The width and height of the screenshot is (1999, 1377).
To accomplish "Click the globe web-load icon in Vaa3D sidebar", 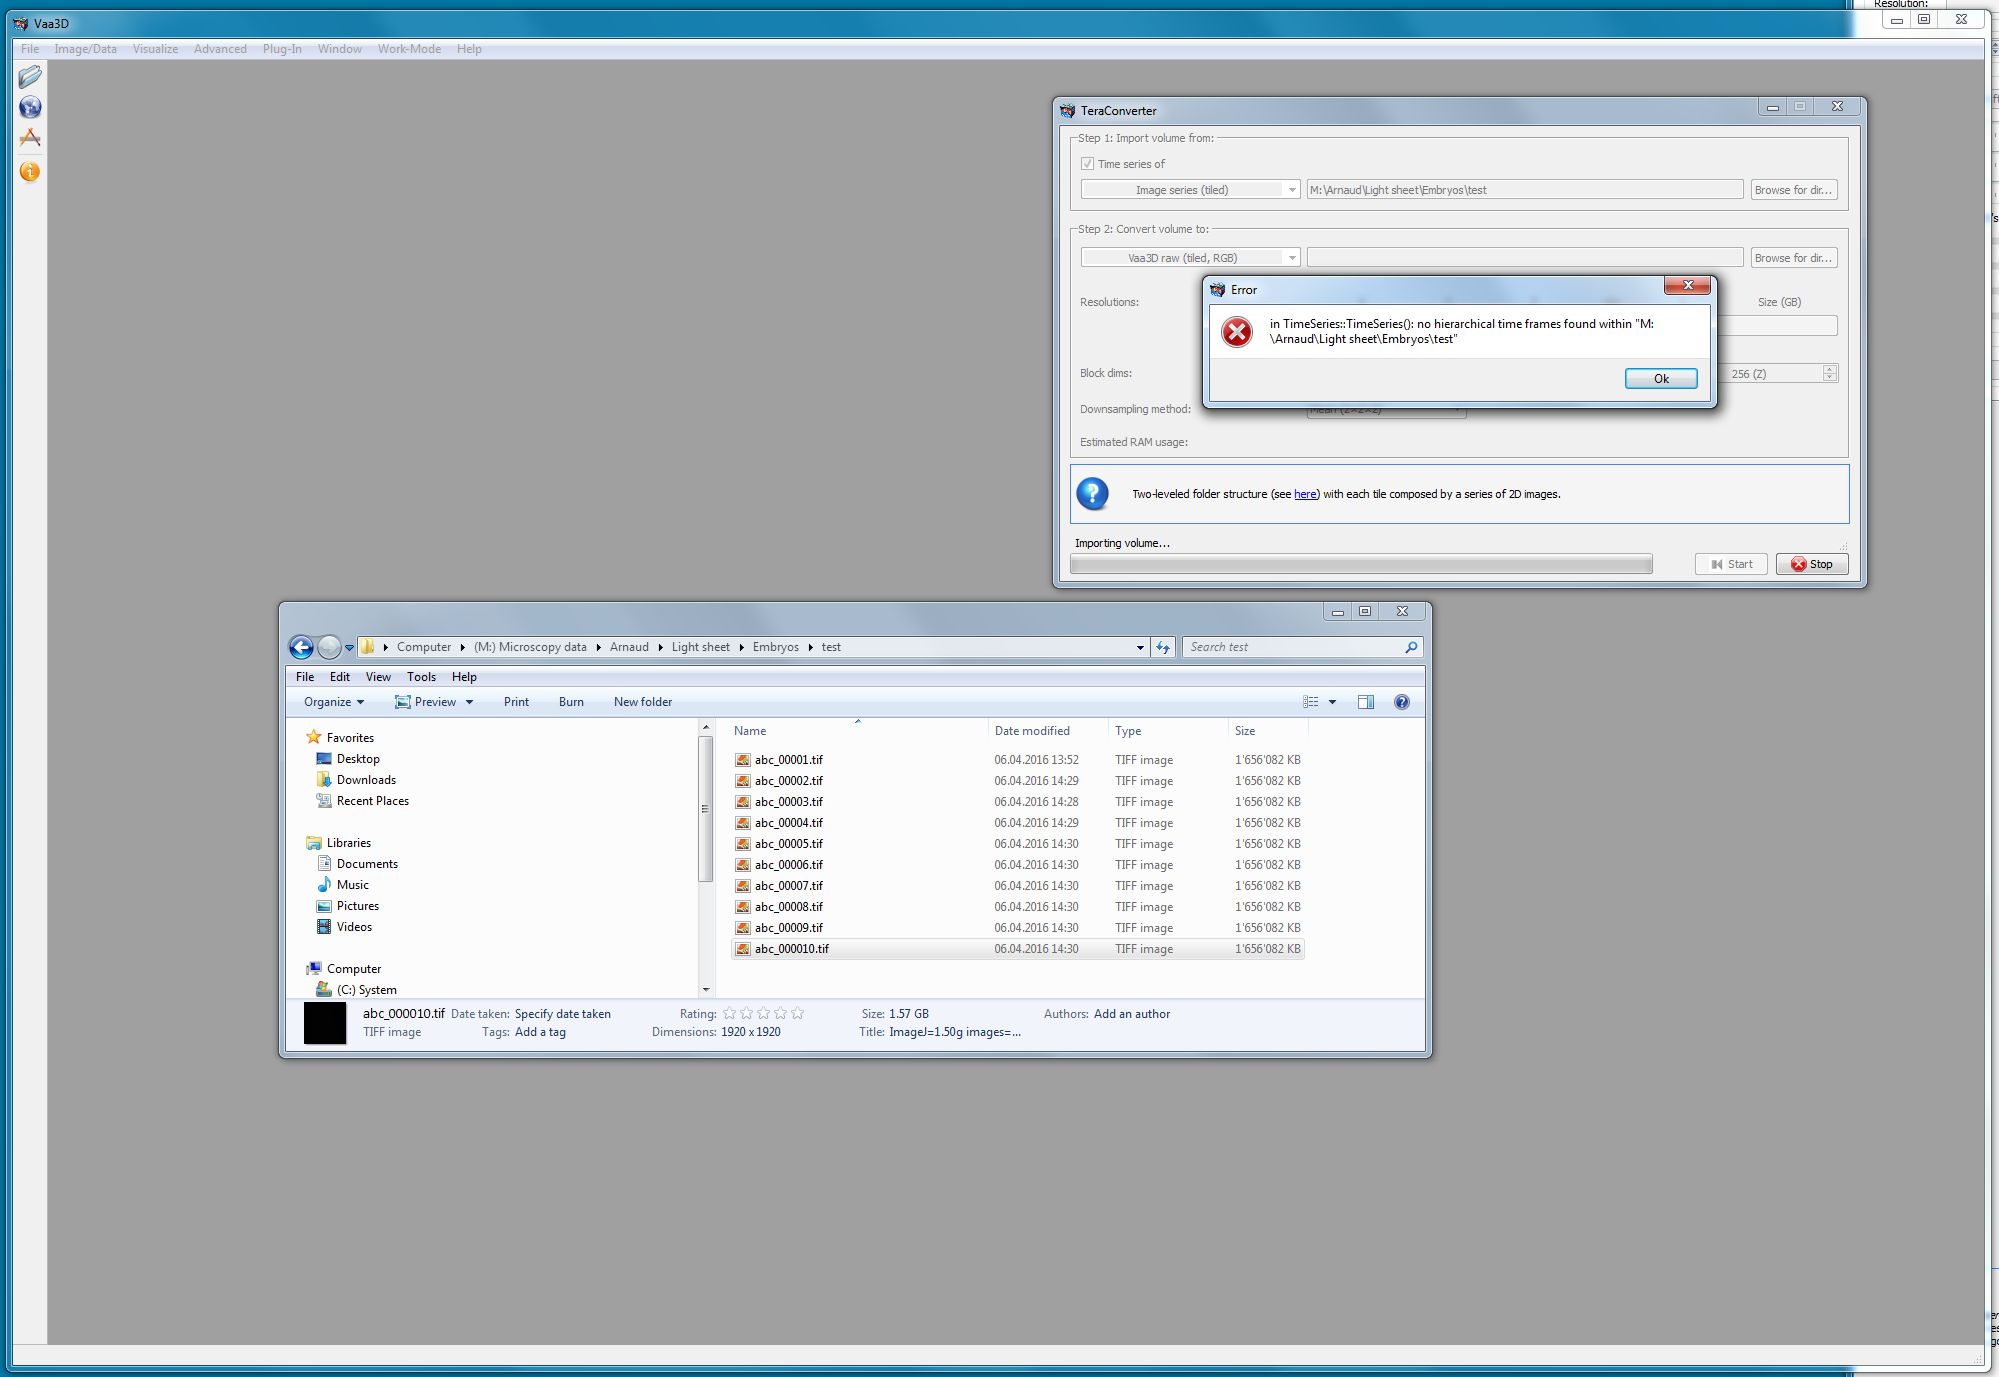I will point(30,107).
